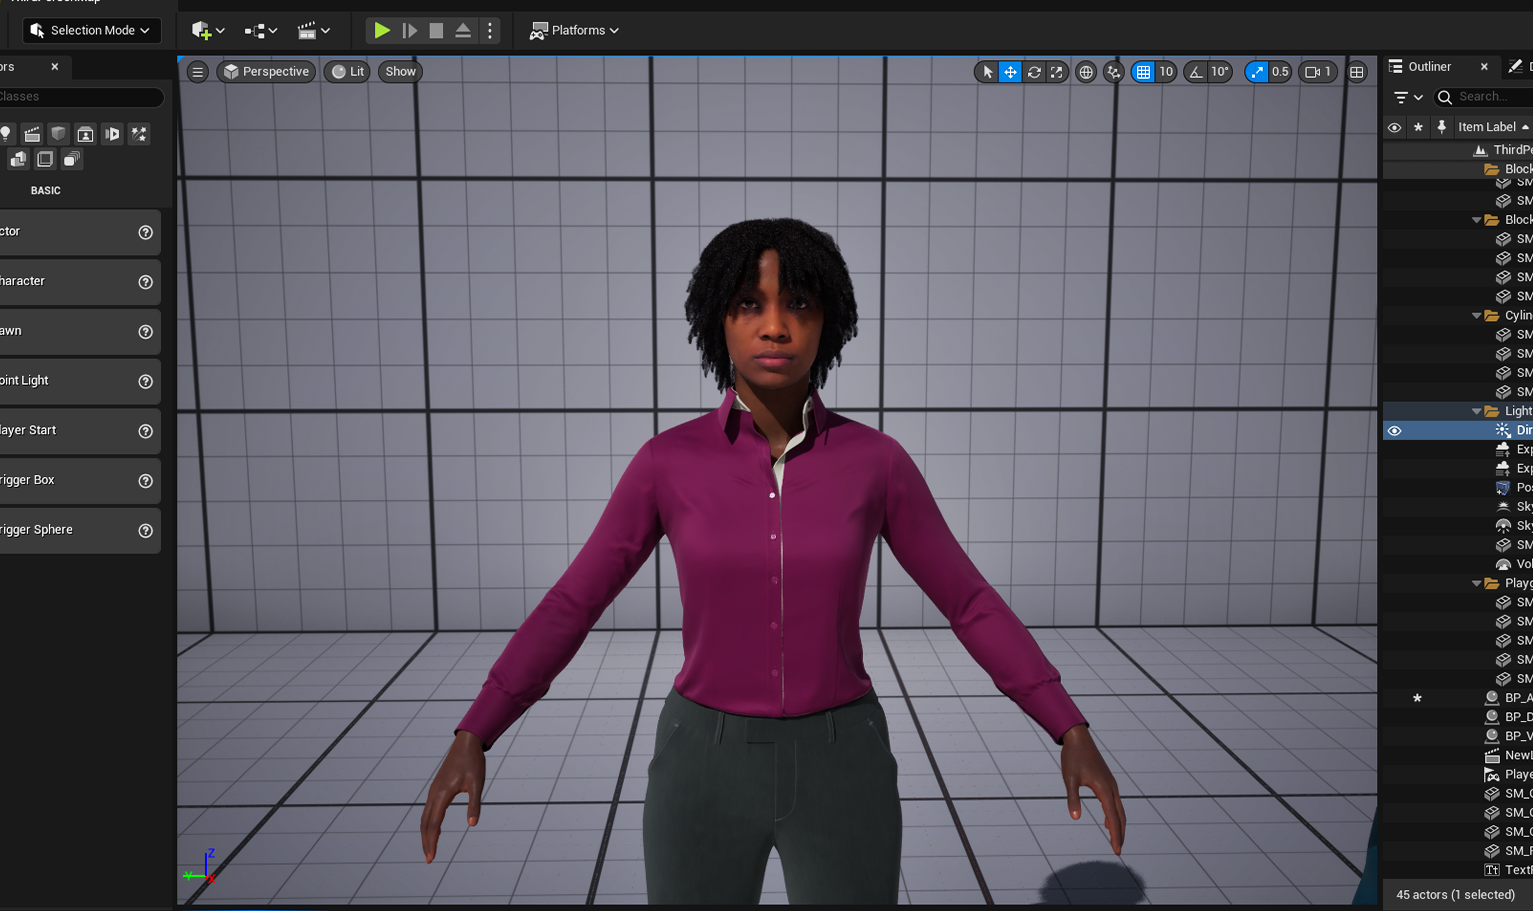
Task: Click the Outliner search field
Action: (x=1485, y=97)
